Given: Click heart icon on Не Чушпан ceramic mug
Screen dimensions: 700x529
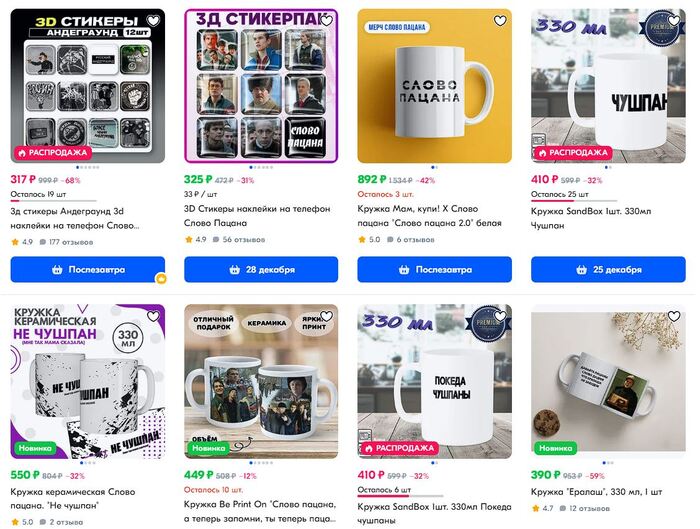Looking at the screenshot, I should tap(153, 316).
